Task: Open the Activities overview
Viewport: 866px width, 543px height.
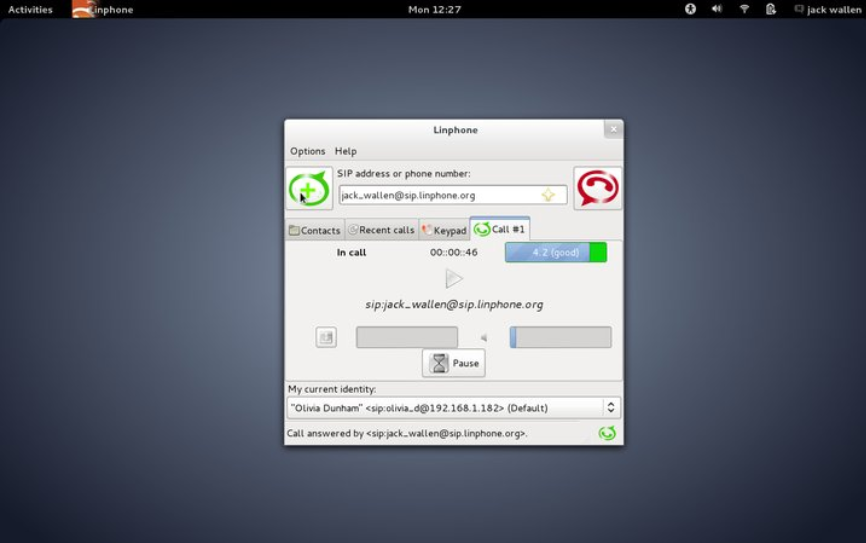Action: (30, 9)
